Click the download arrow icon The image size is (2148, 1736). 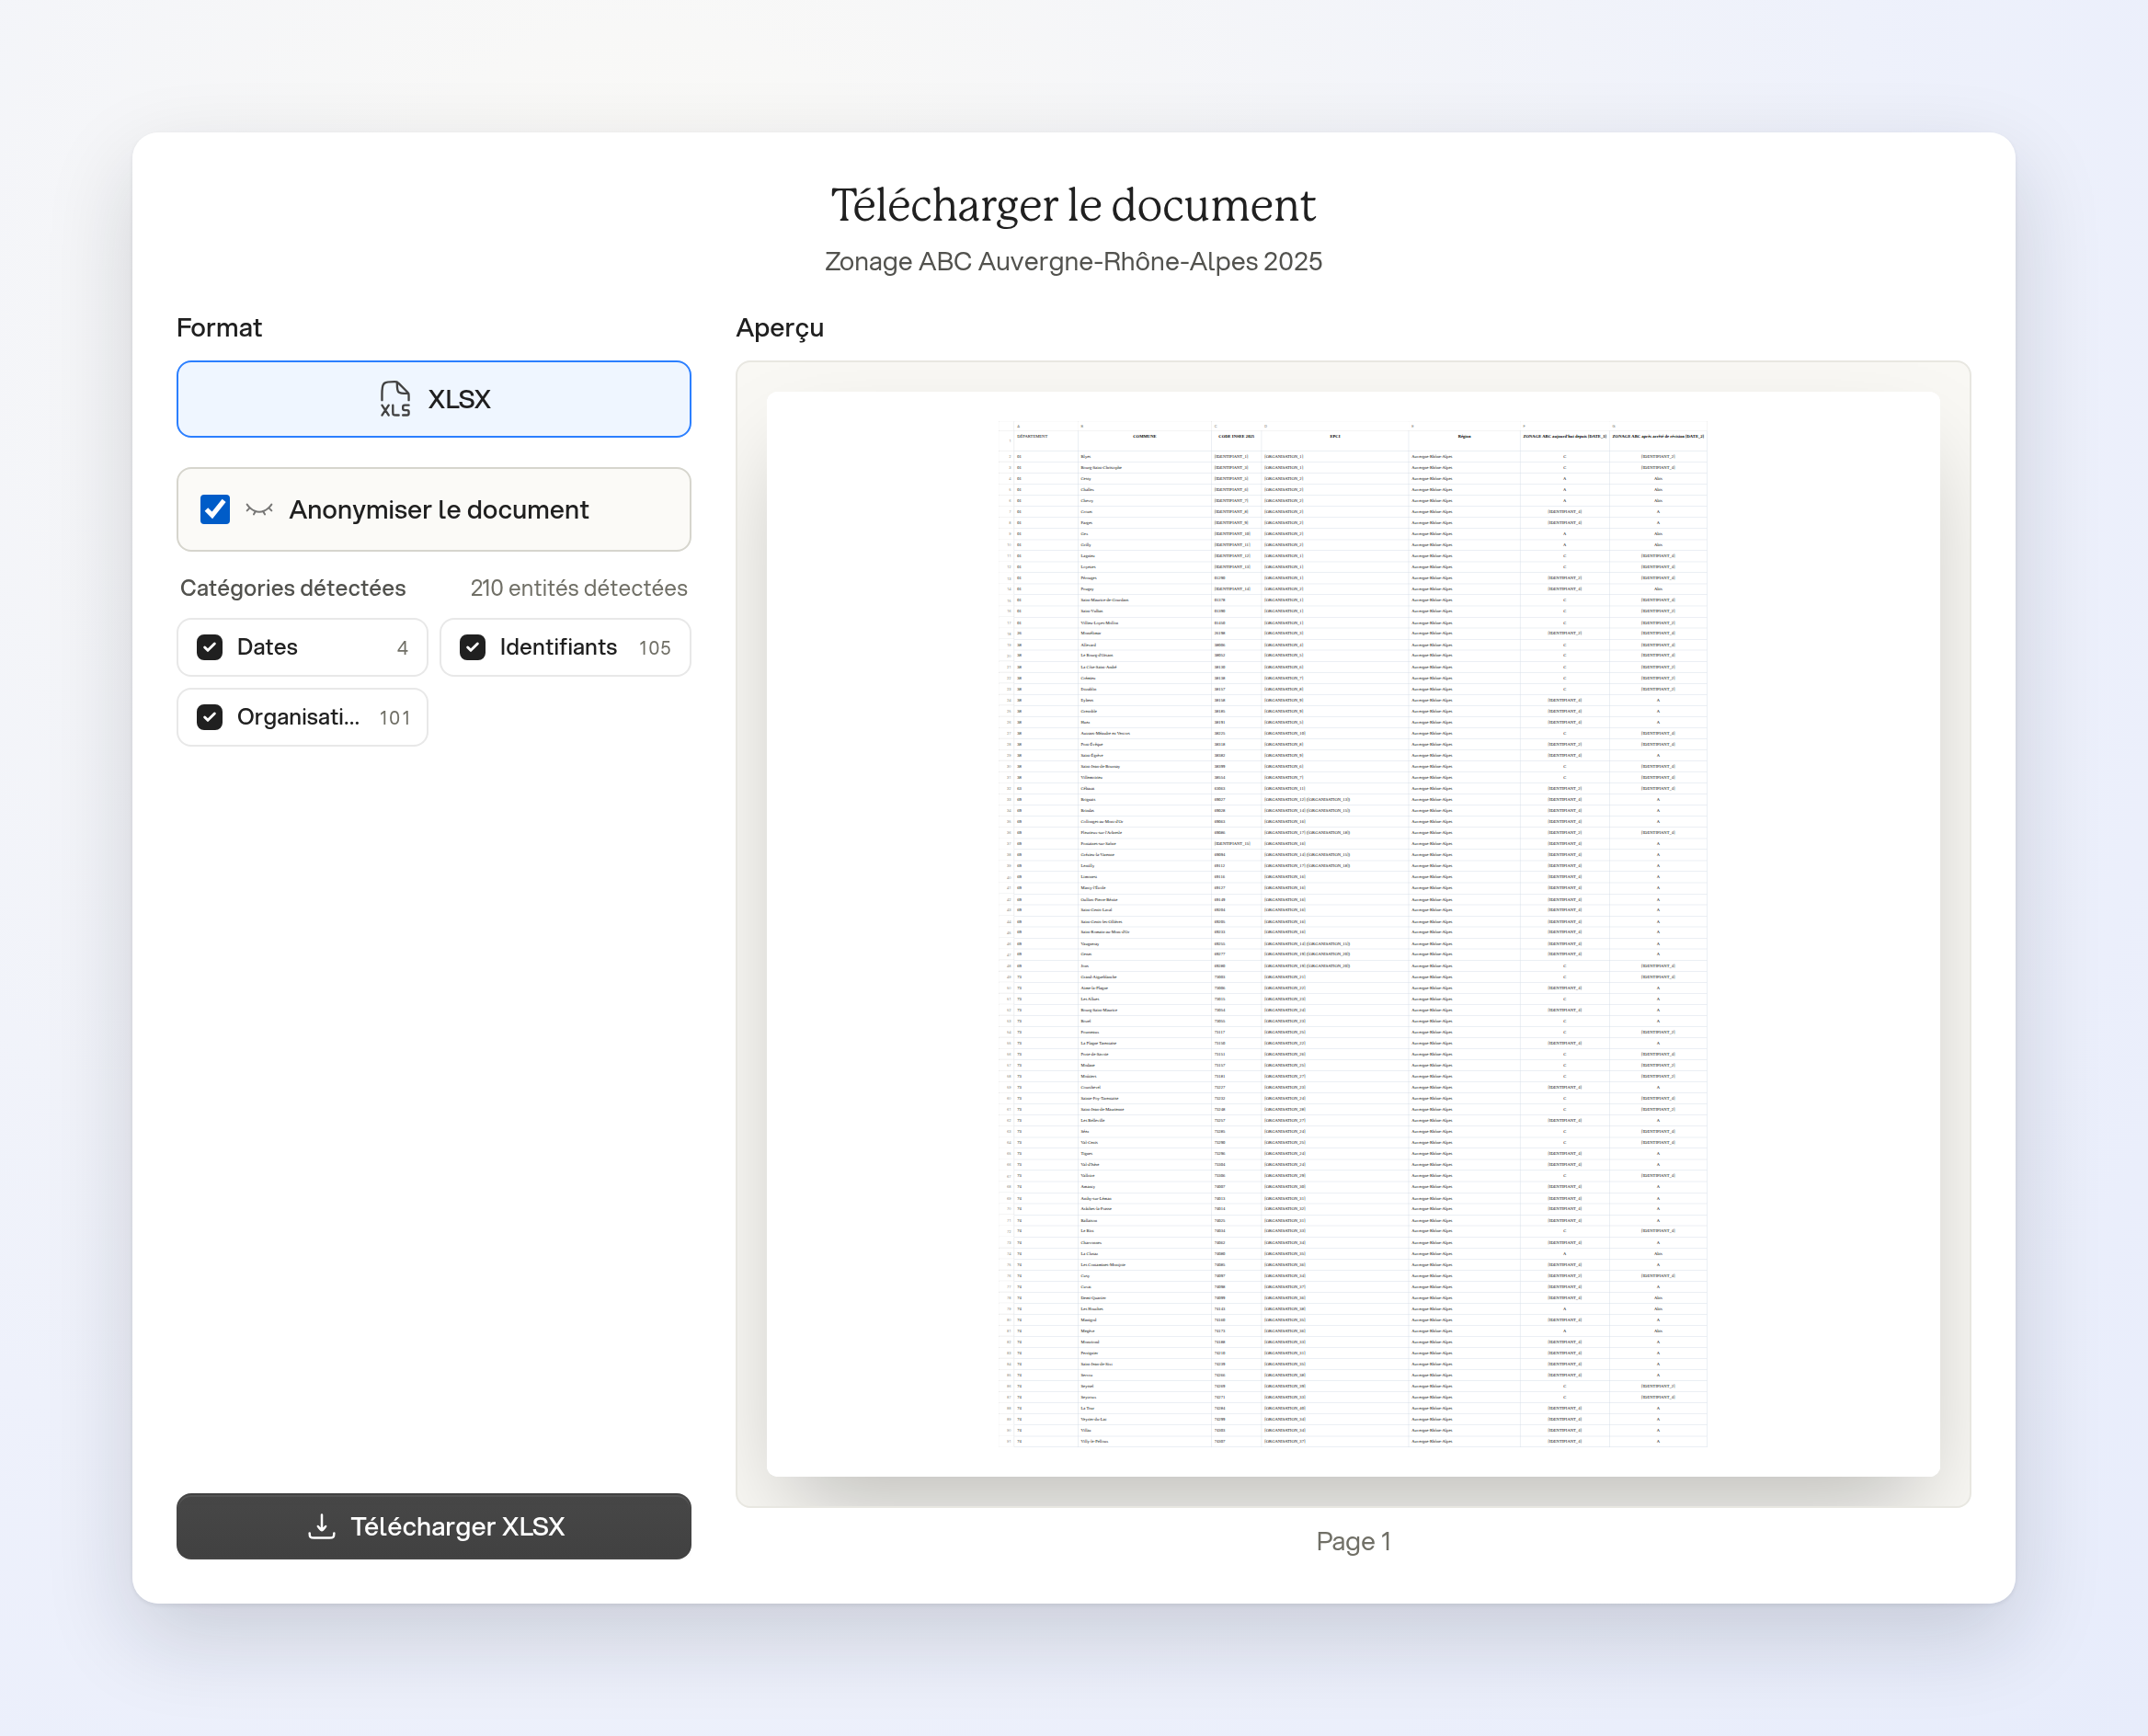[321, 1526]
